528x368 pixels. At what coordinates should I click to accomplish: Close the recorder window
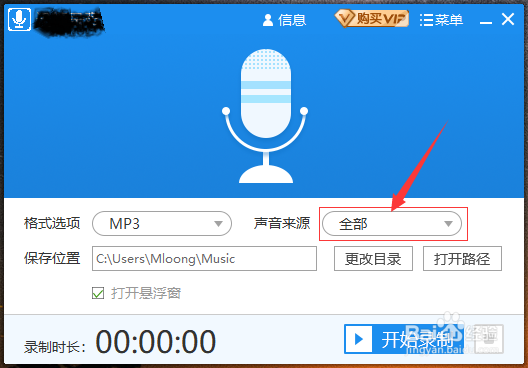tap(508, 19)
